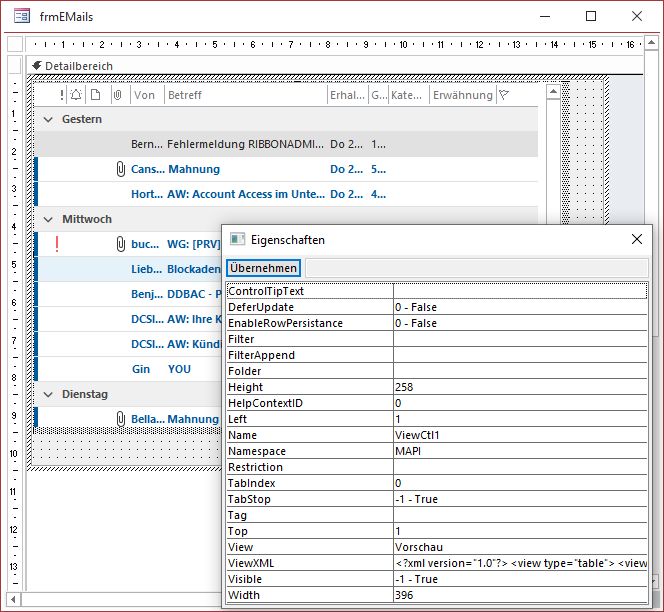The height and width of the screenshot is (612, 664).
Task: Click the frmEMails form icon in title bar
Action: pyautogui.click(x=20, y=16)
